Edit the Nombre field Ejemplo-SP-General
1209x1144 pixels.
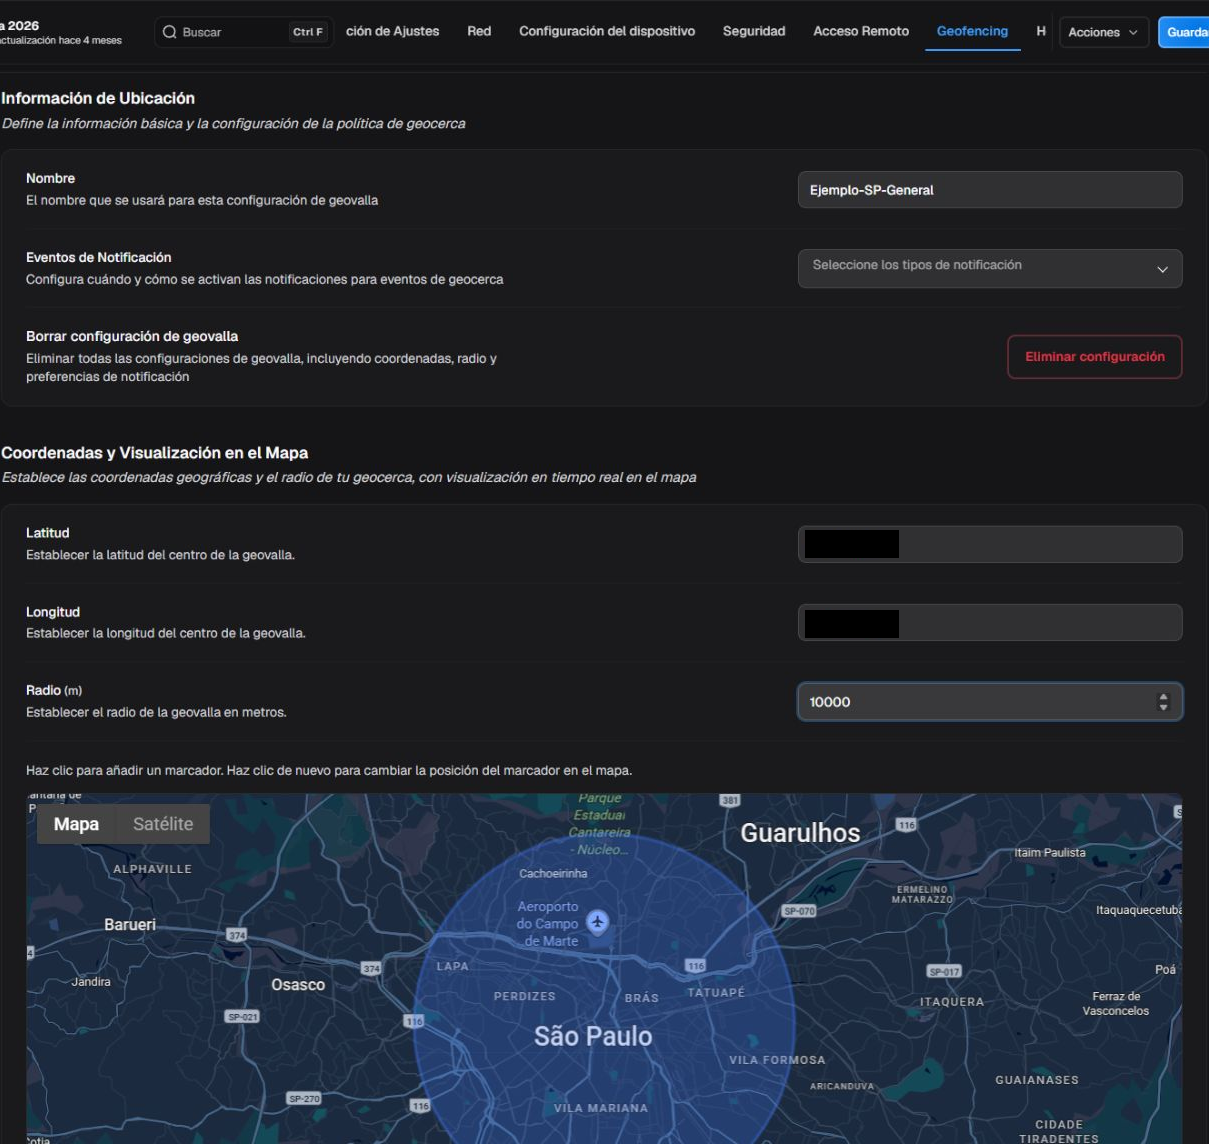tap(990, 190)
